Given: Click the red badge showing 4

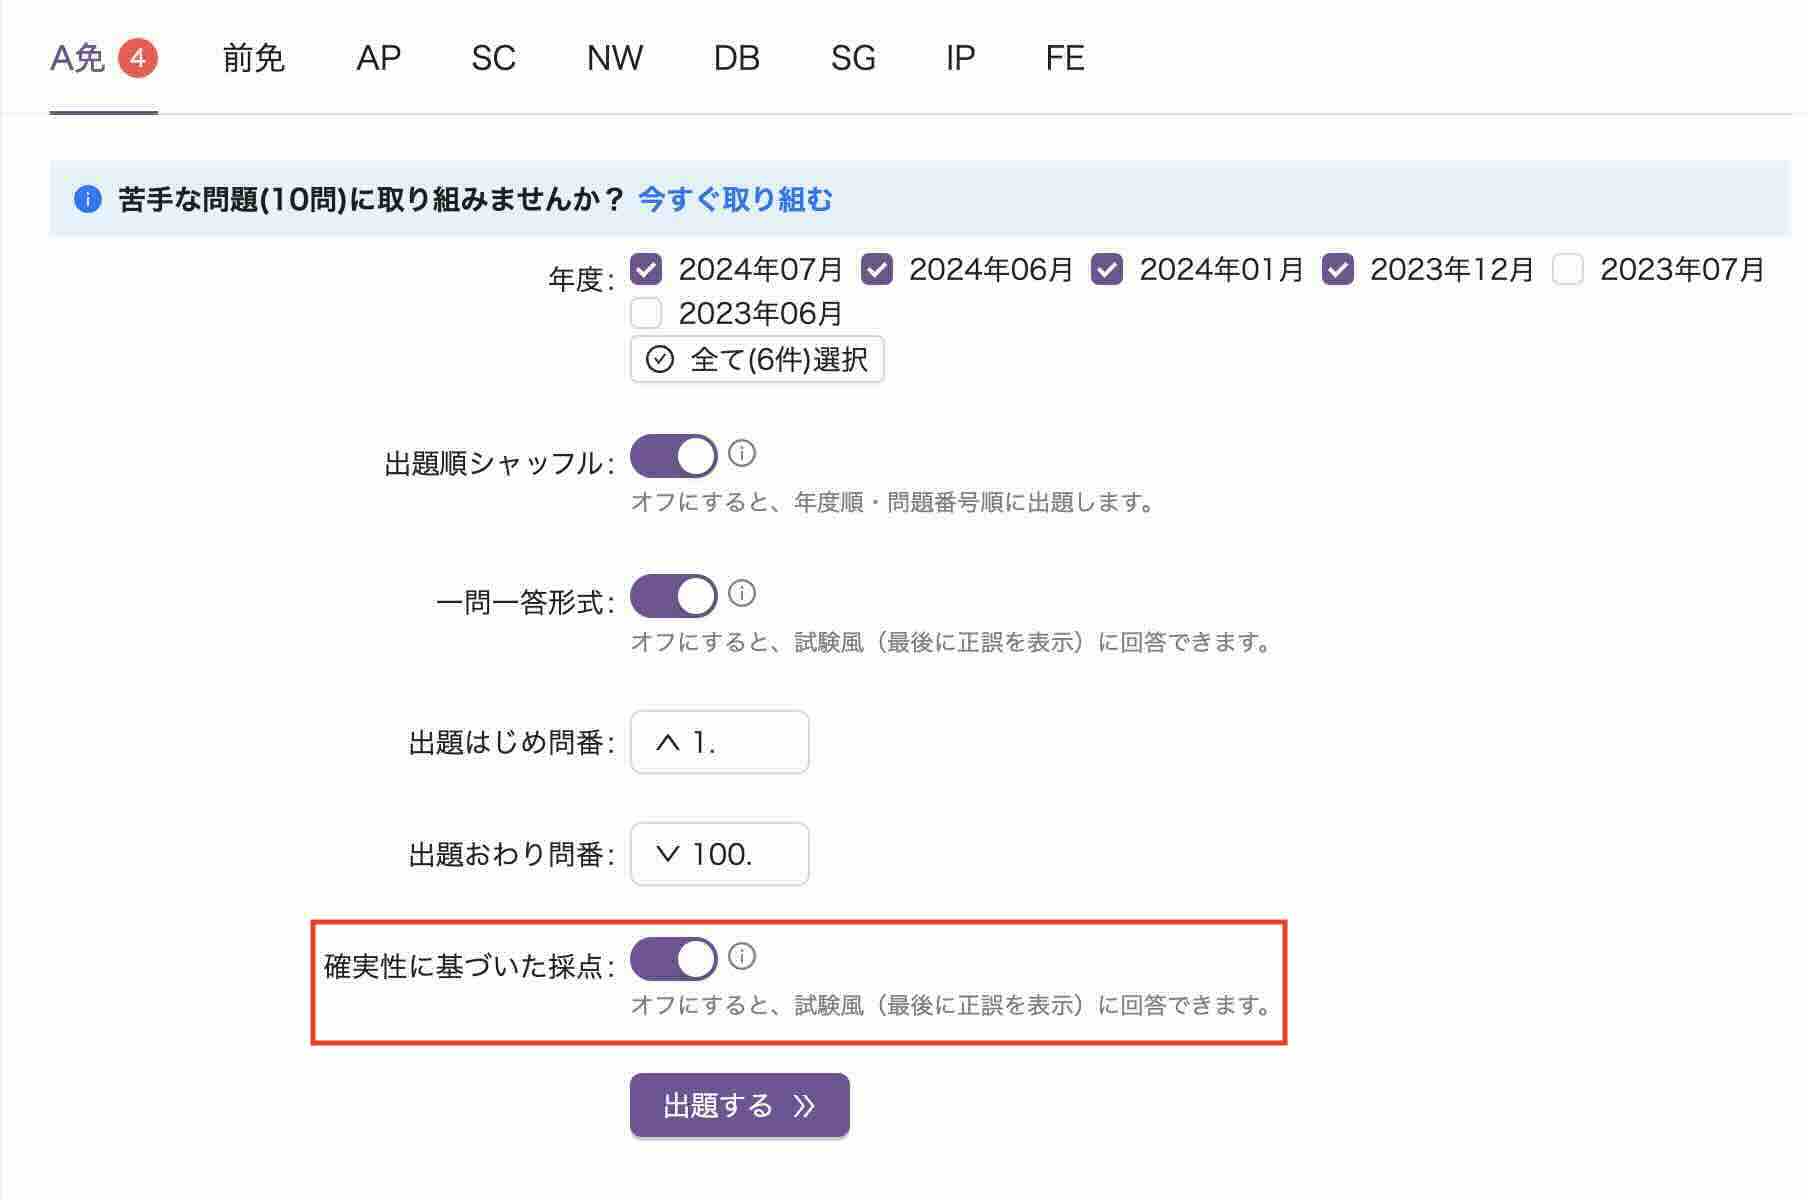Looking at the screenshot, I should [138, 58].
